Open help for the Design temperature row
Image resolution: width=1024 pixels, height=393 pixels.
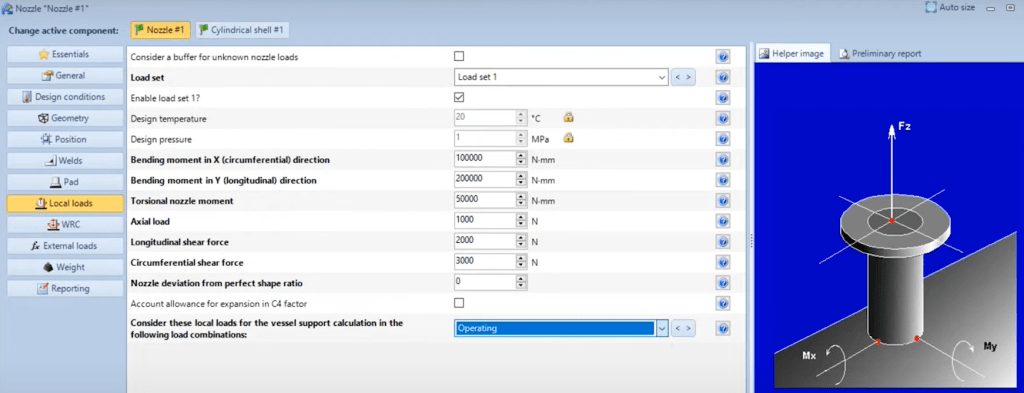[x=722, y=119]
